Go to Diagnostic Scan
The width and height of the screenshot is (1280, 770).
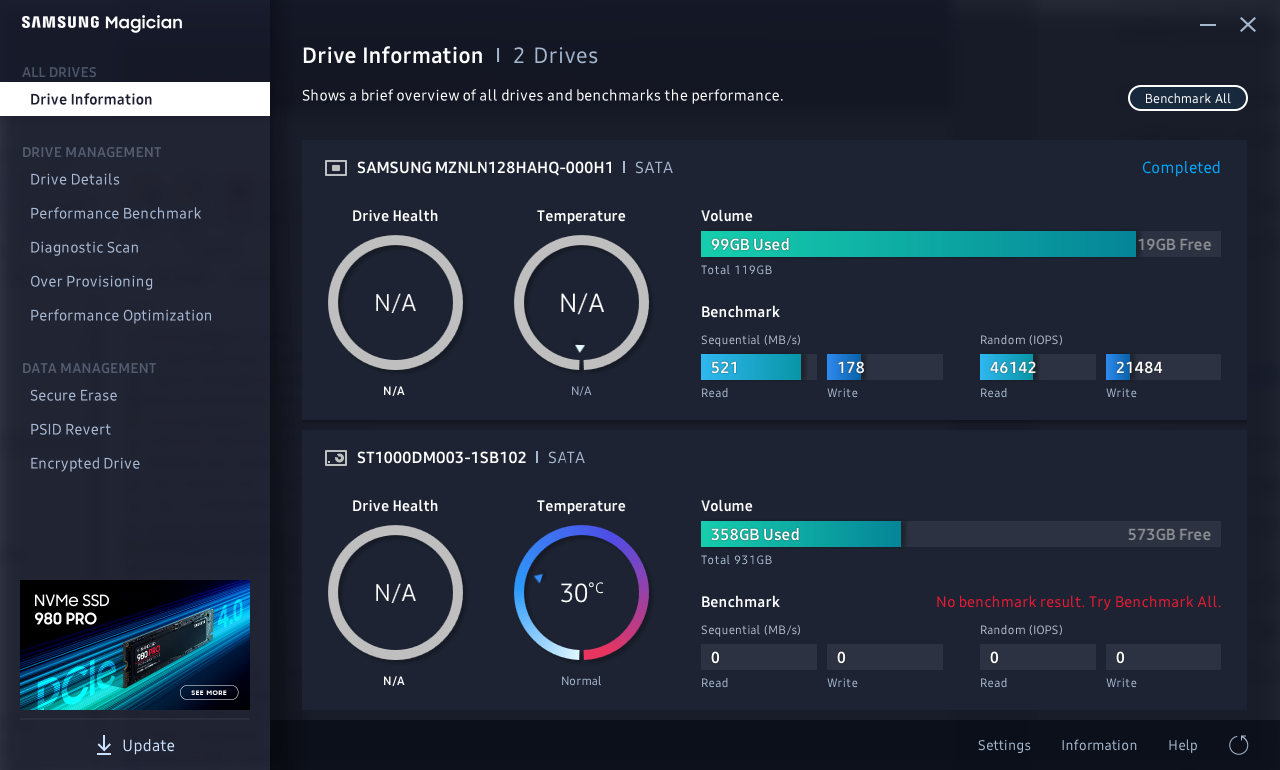coord(85,247)
